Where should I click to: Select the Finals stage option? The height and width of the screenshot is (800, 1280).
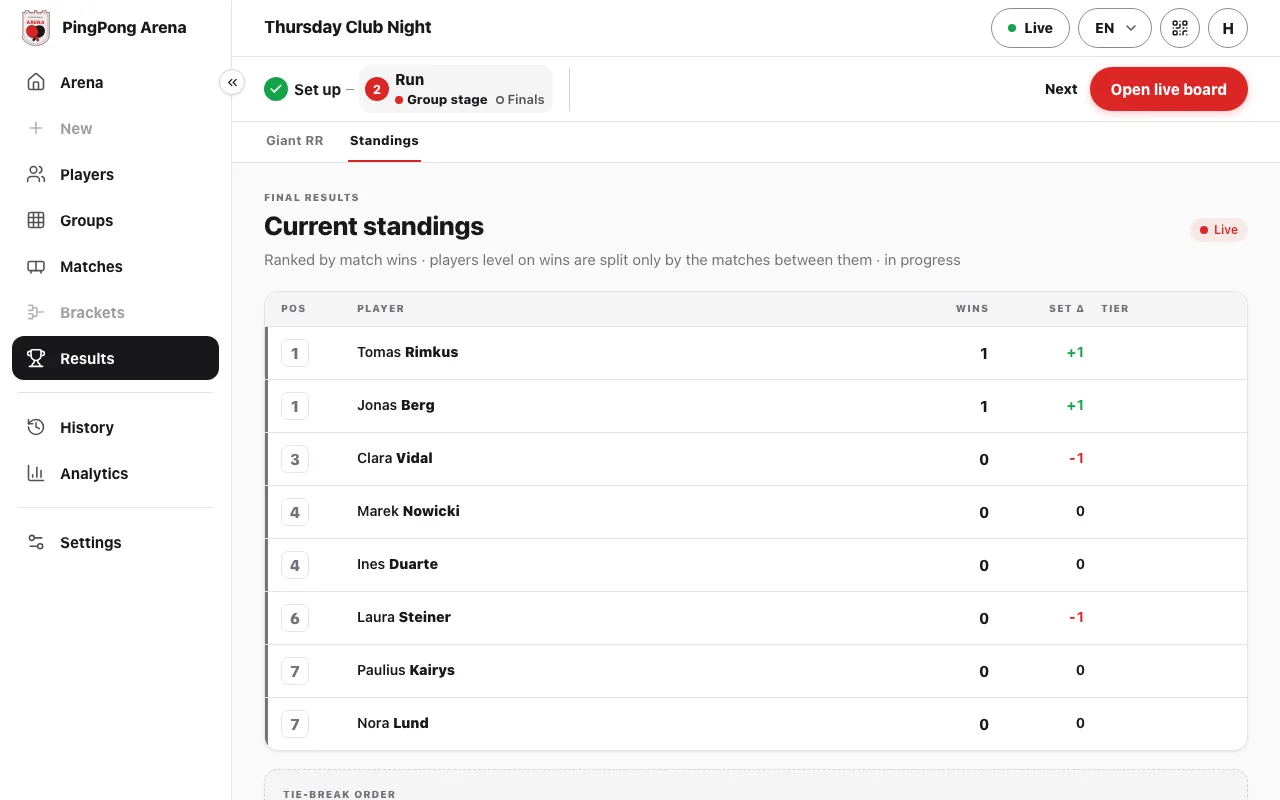(520, 100)
